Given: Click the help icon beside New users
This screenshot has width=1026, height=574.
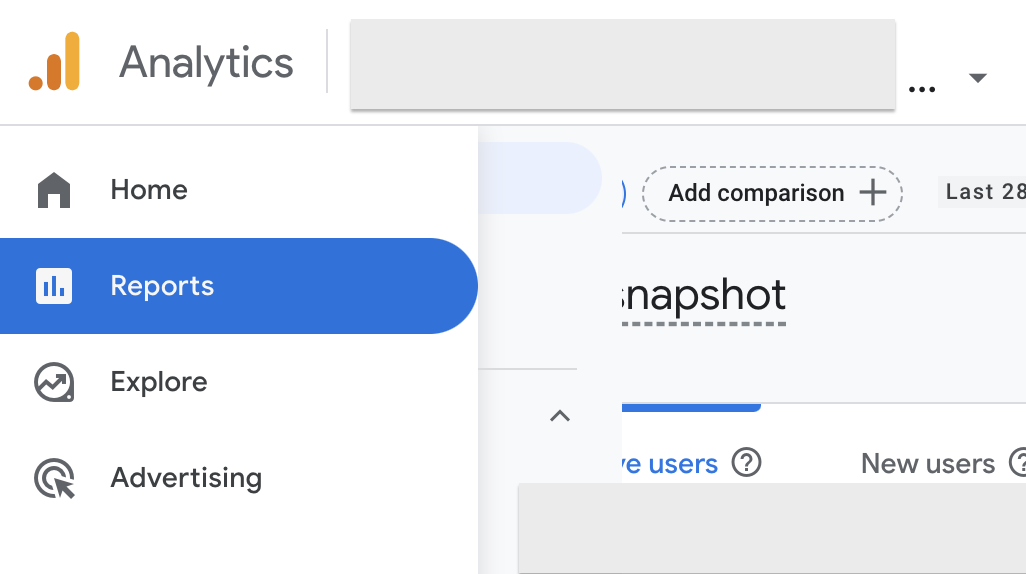Looking at the screenshot, I should tap(1017, 463).
